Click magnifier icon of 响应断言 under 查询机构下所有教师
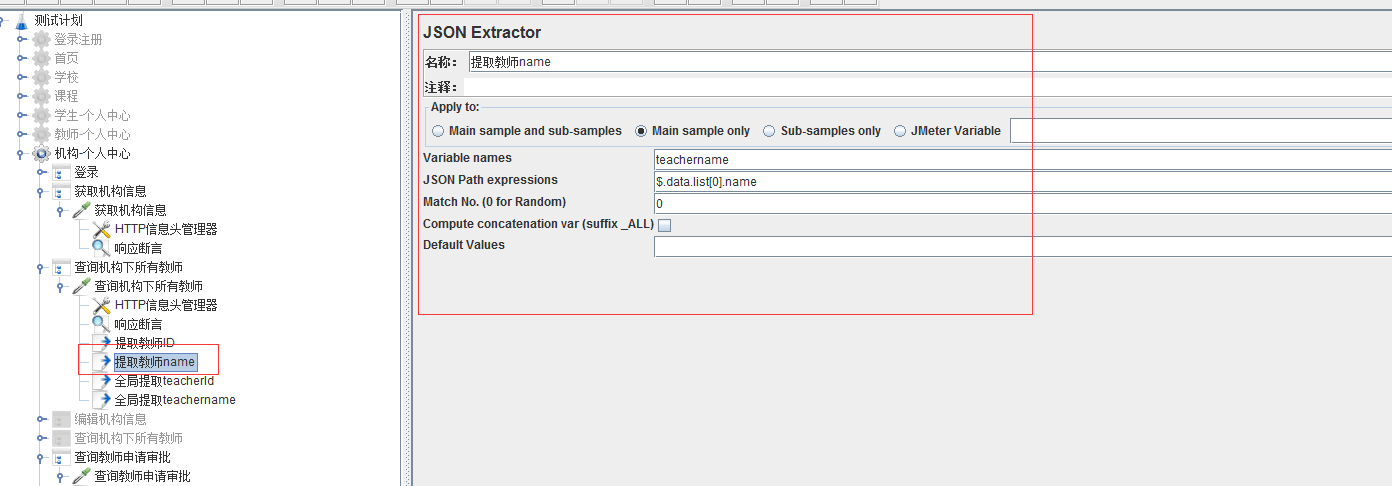The width and height of the screenshot is (1392, 486). (x=101, y=324)
